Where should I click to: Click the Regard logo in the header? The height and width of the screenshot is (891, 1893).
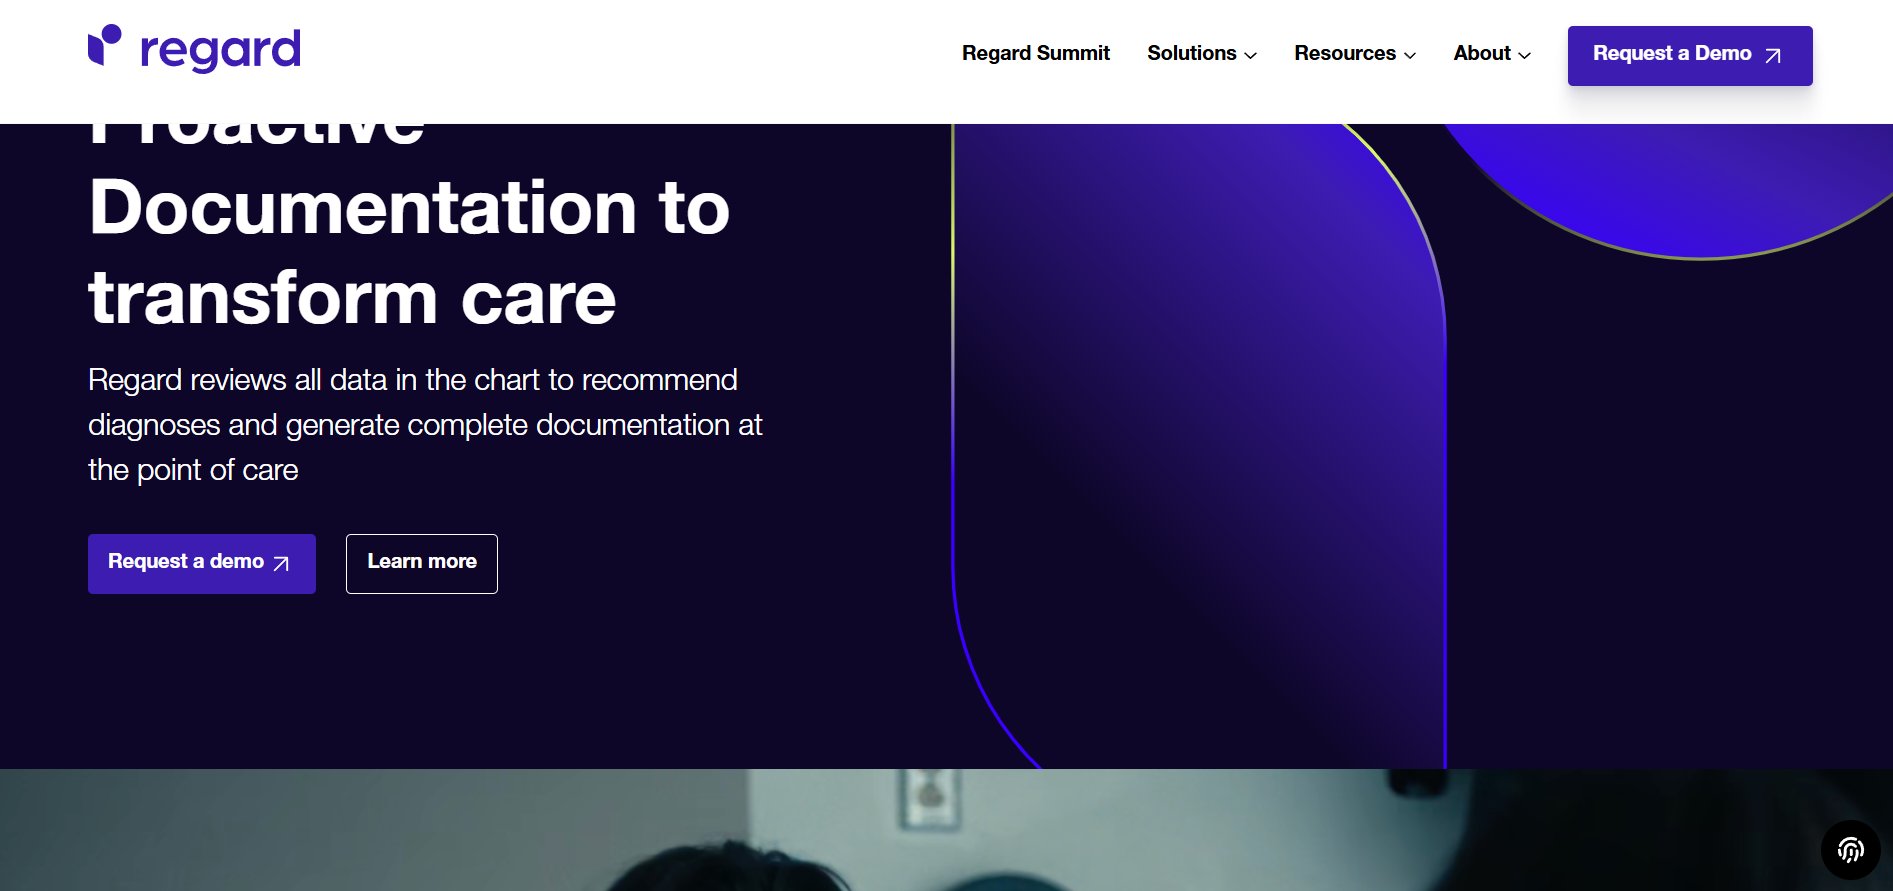click(194, 49)
